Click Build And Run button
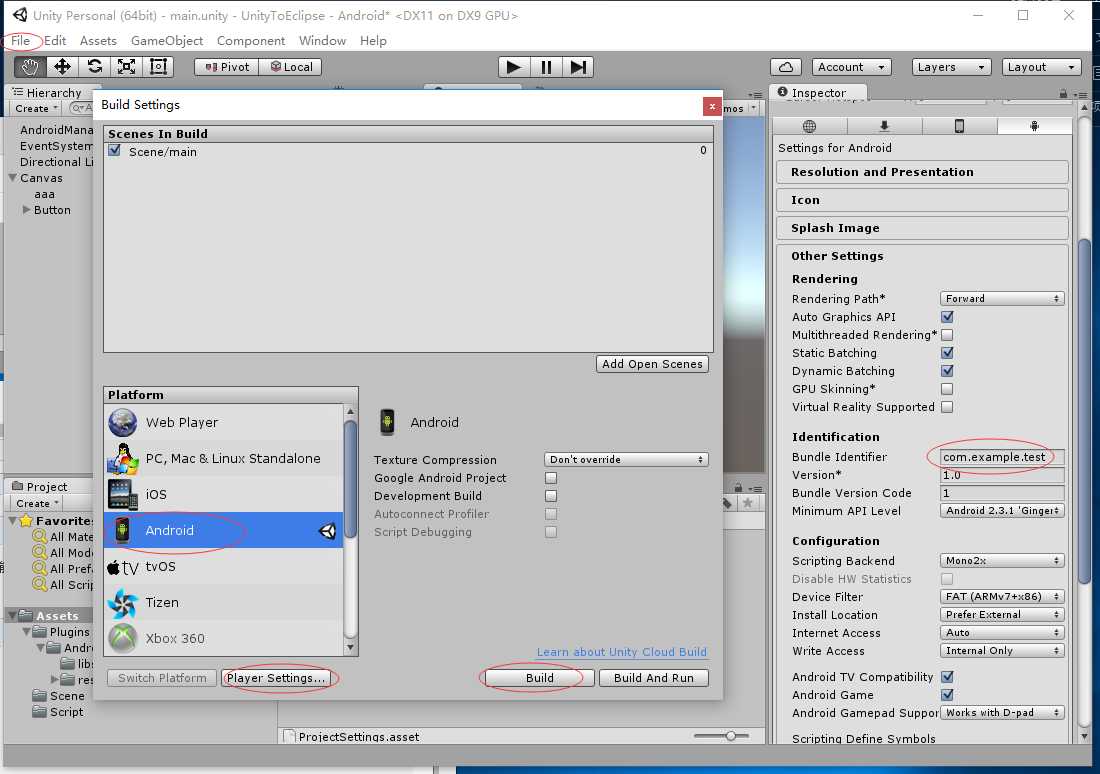 [654, 678]
